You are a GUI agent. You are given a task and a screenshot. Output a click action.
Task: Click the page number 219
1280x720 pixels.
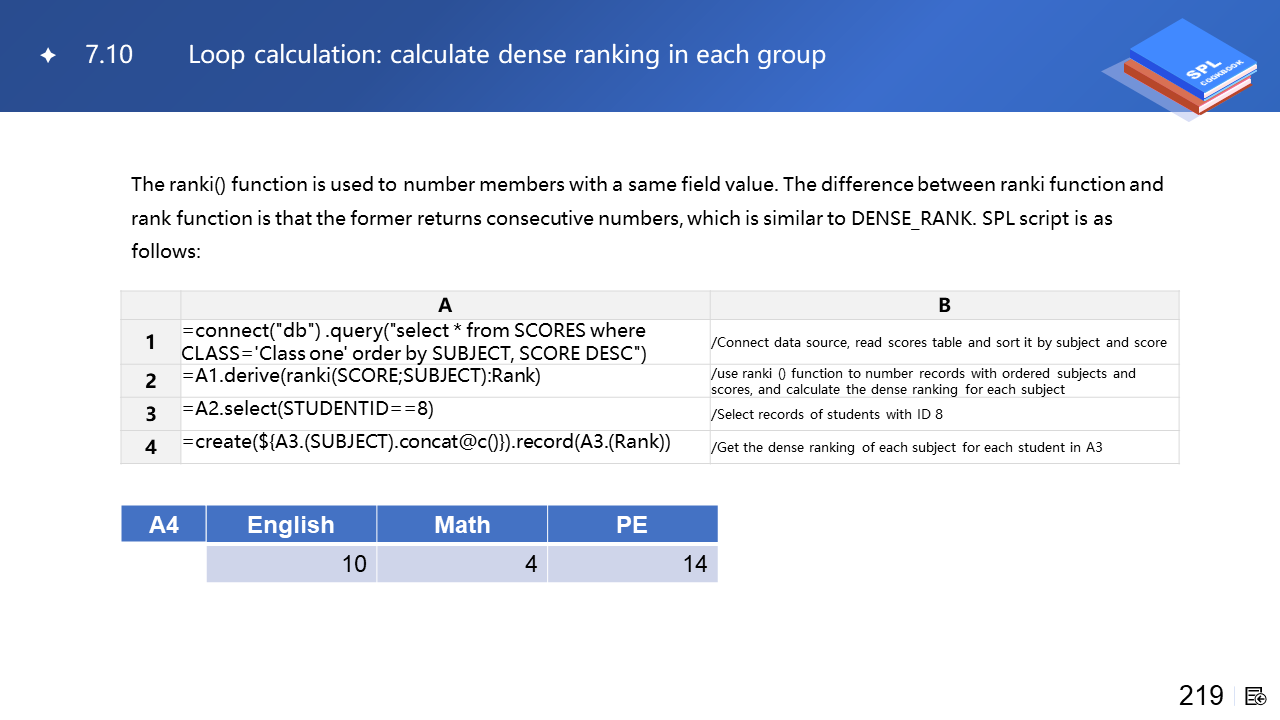(x=1201, y=696)
